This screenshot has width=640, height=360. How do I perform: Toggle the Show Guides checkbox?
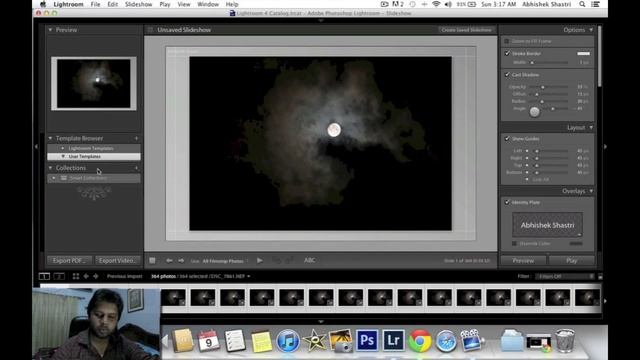pos(507,139)
